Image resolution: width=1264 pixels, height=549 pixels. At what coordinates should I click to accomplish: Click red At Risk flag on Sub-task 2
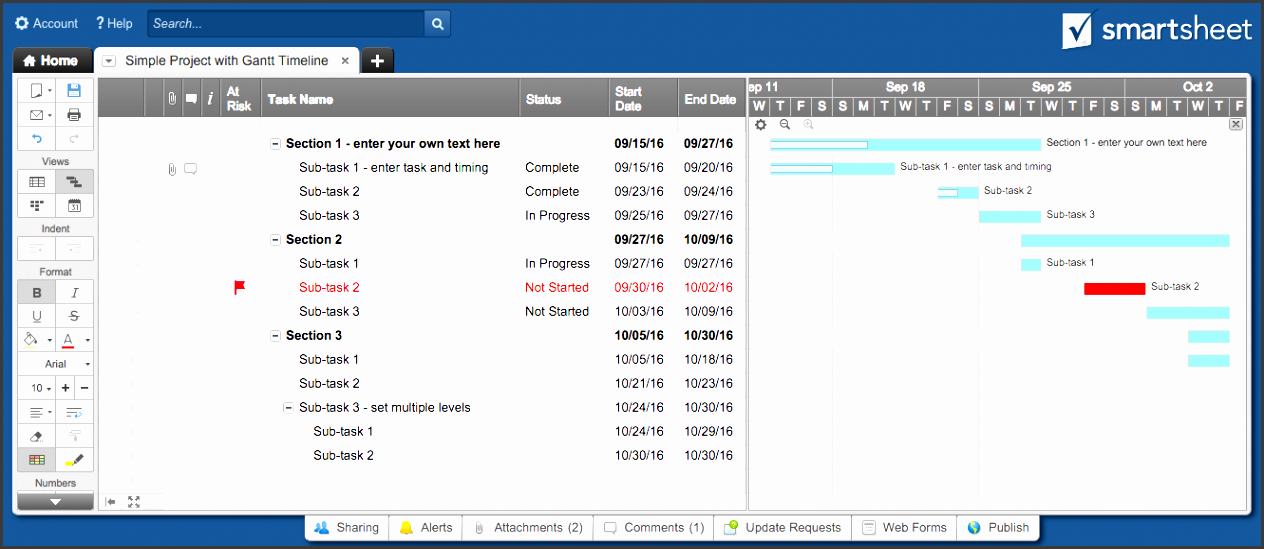coord(239,287)
